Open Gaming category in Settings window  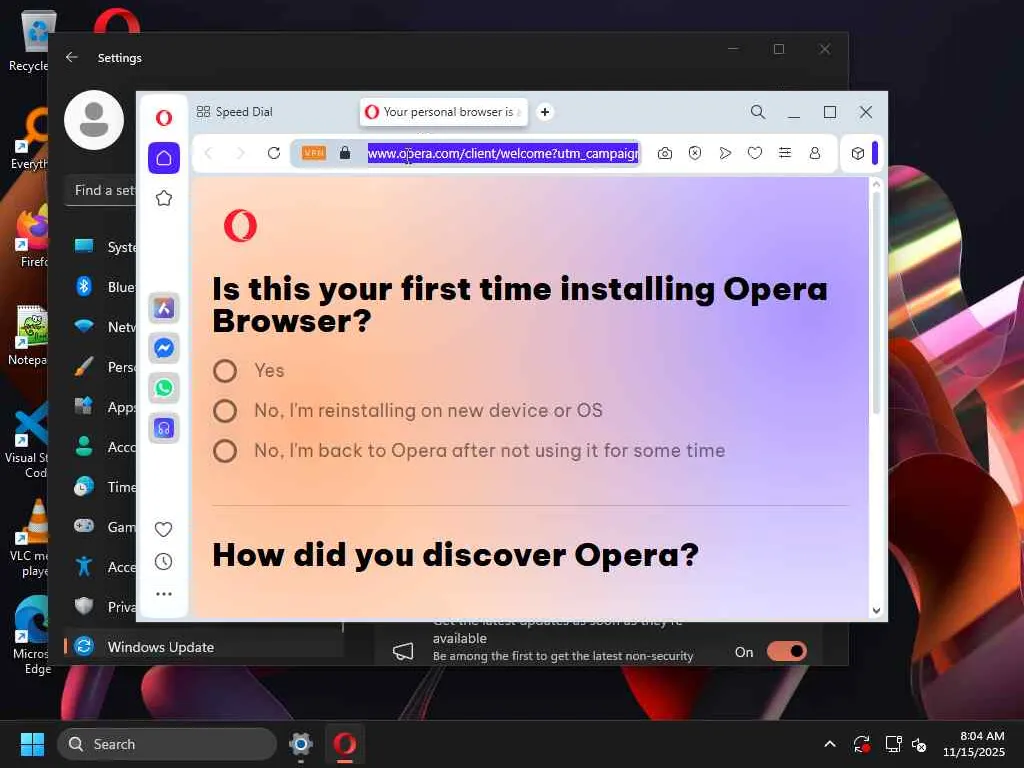click(104, 526)
